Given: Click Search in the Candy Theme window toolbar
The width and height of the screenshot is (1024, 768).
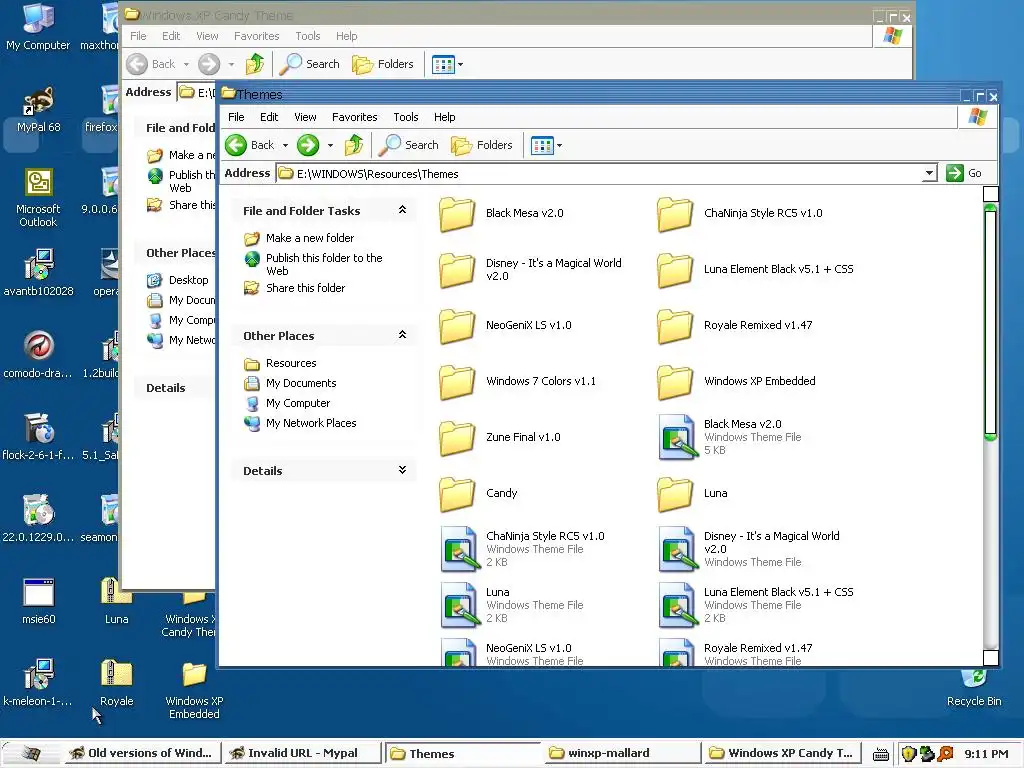Looking at the screenshot, I should (310, 64).
